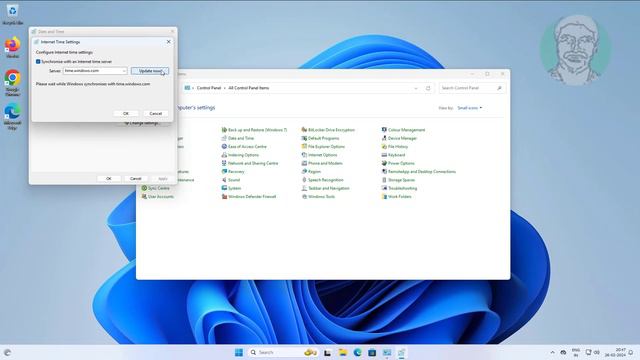Open BitLocker Drive Encryption

click(x=328, y=130)
